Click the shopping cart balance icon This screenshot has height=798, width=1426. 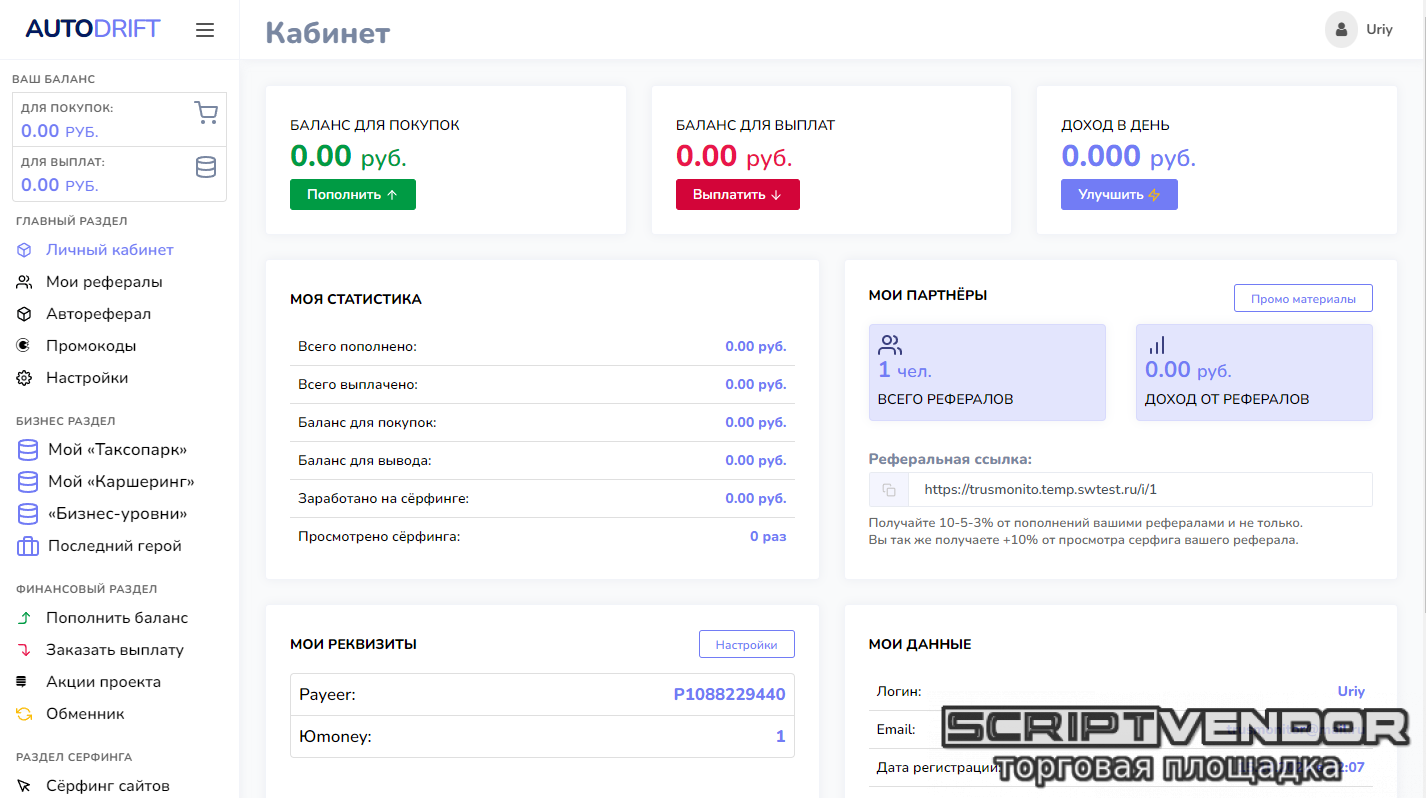(x=206, y=113)
